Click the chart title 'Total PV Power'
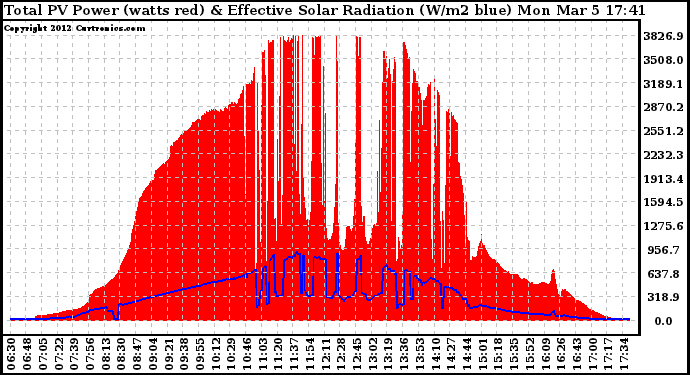Screen dimensions: 690x375 [61, 11]
